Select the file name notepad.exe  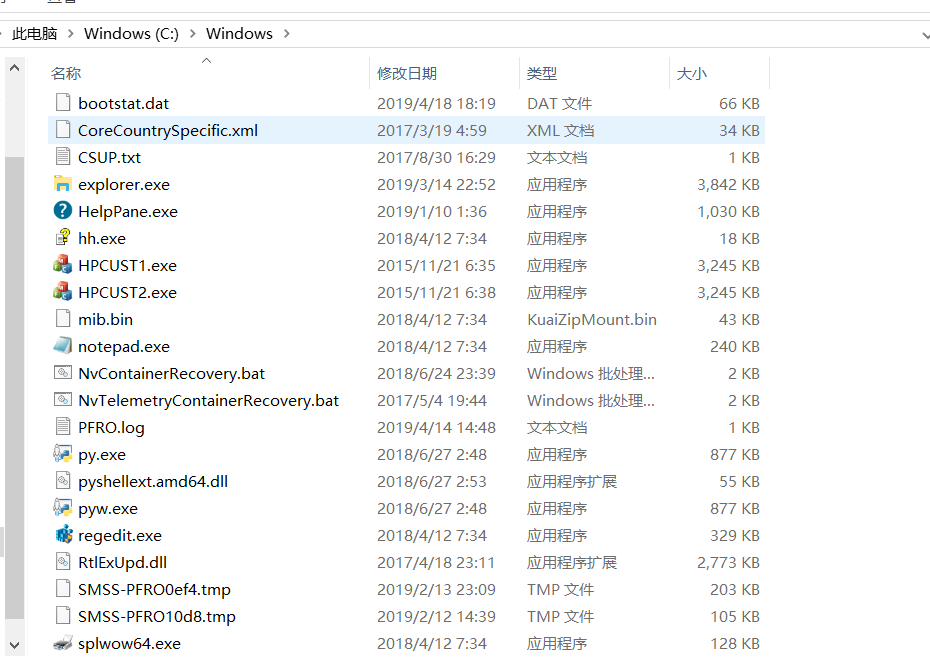pyautogui.click(x=124, y=346)
